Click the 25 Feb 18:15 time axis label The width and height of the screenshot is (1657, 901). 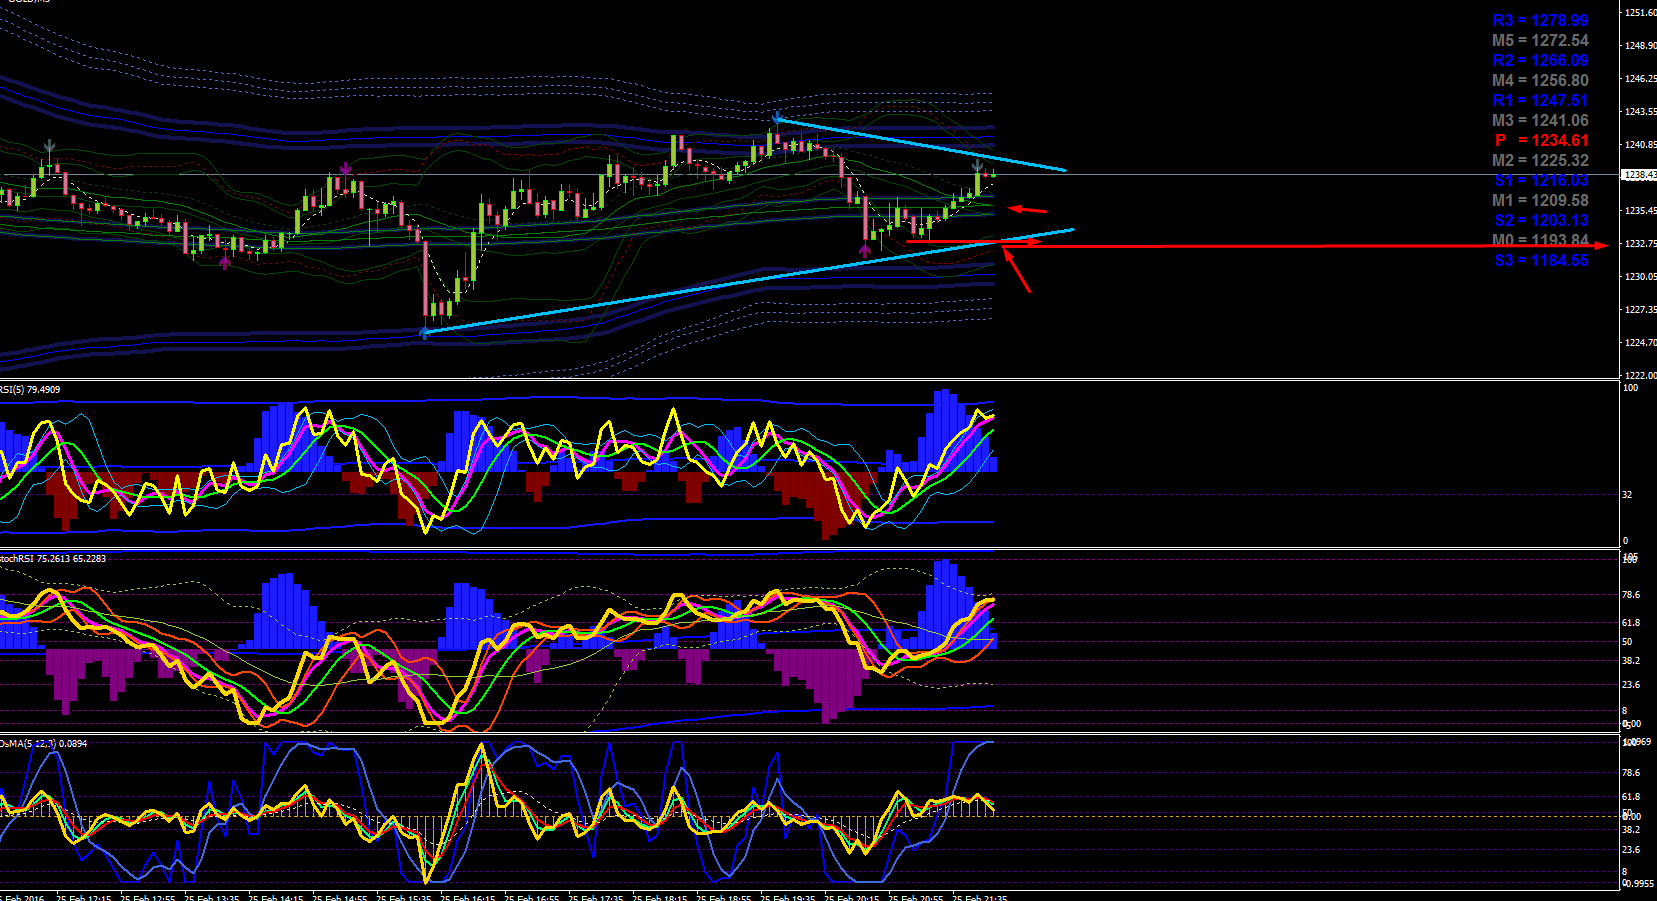tap(660, 897)
